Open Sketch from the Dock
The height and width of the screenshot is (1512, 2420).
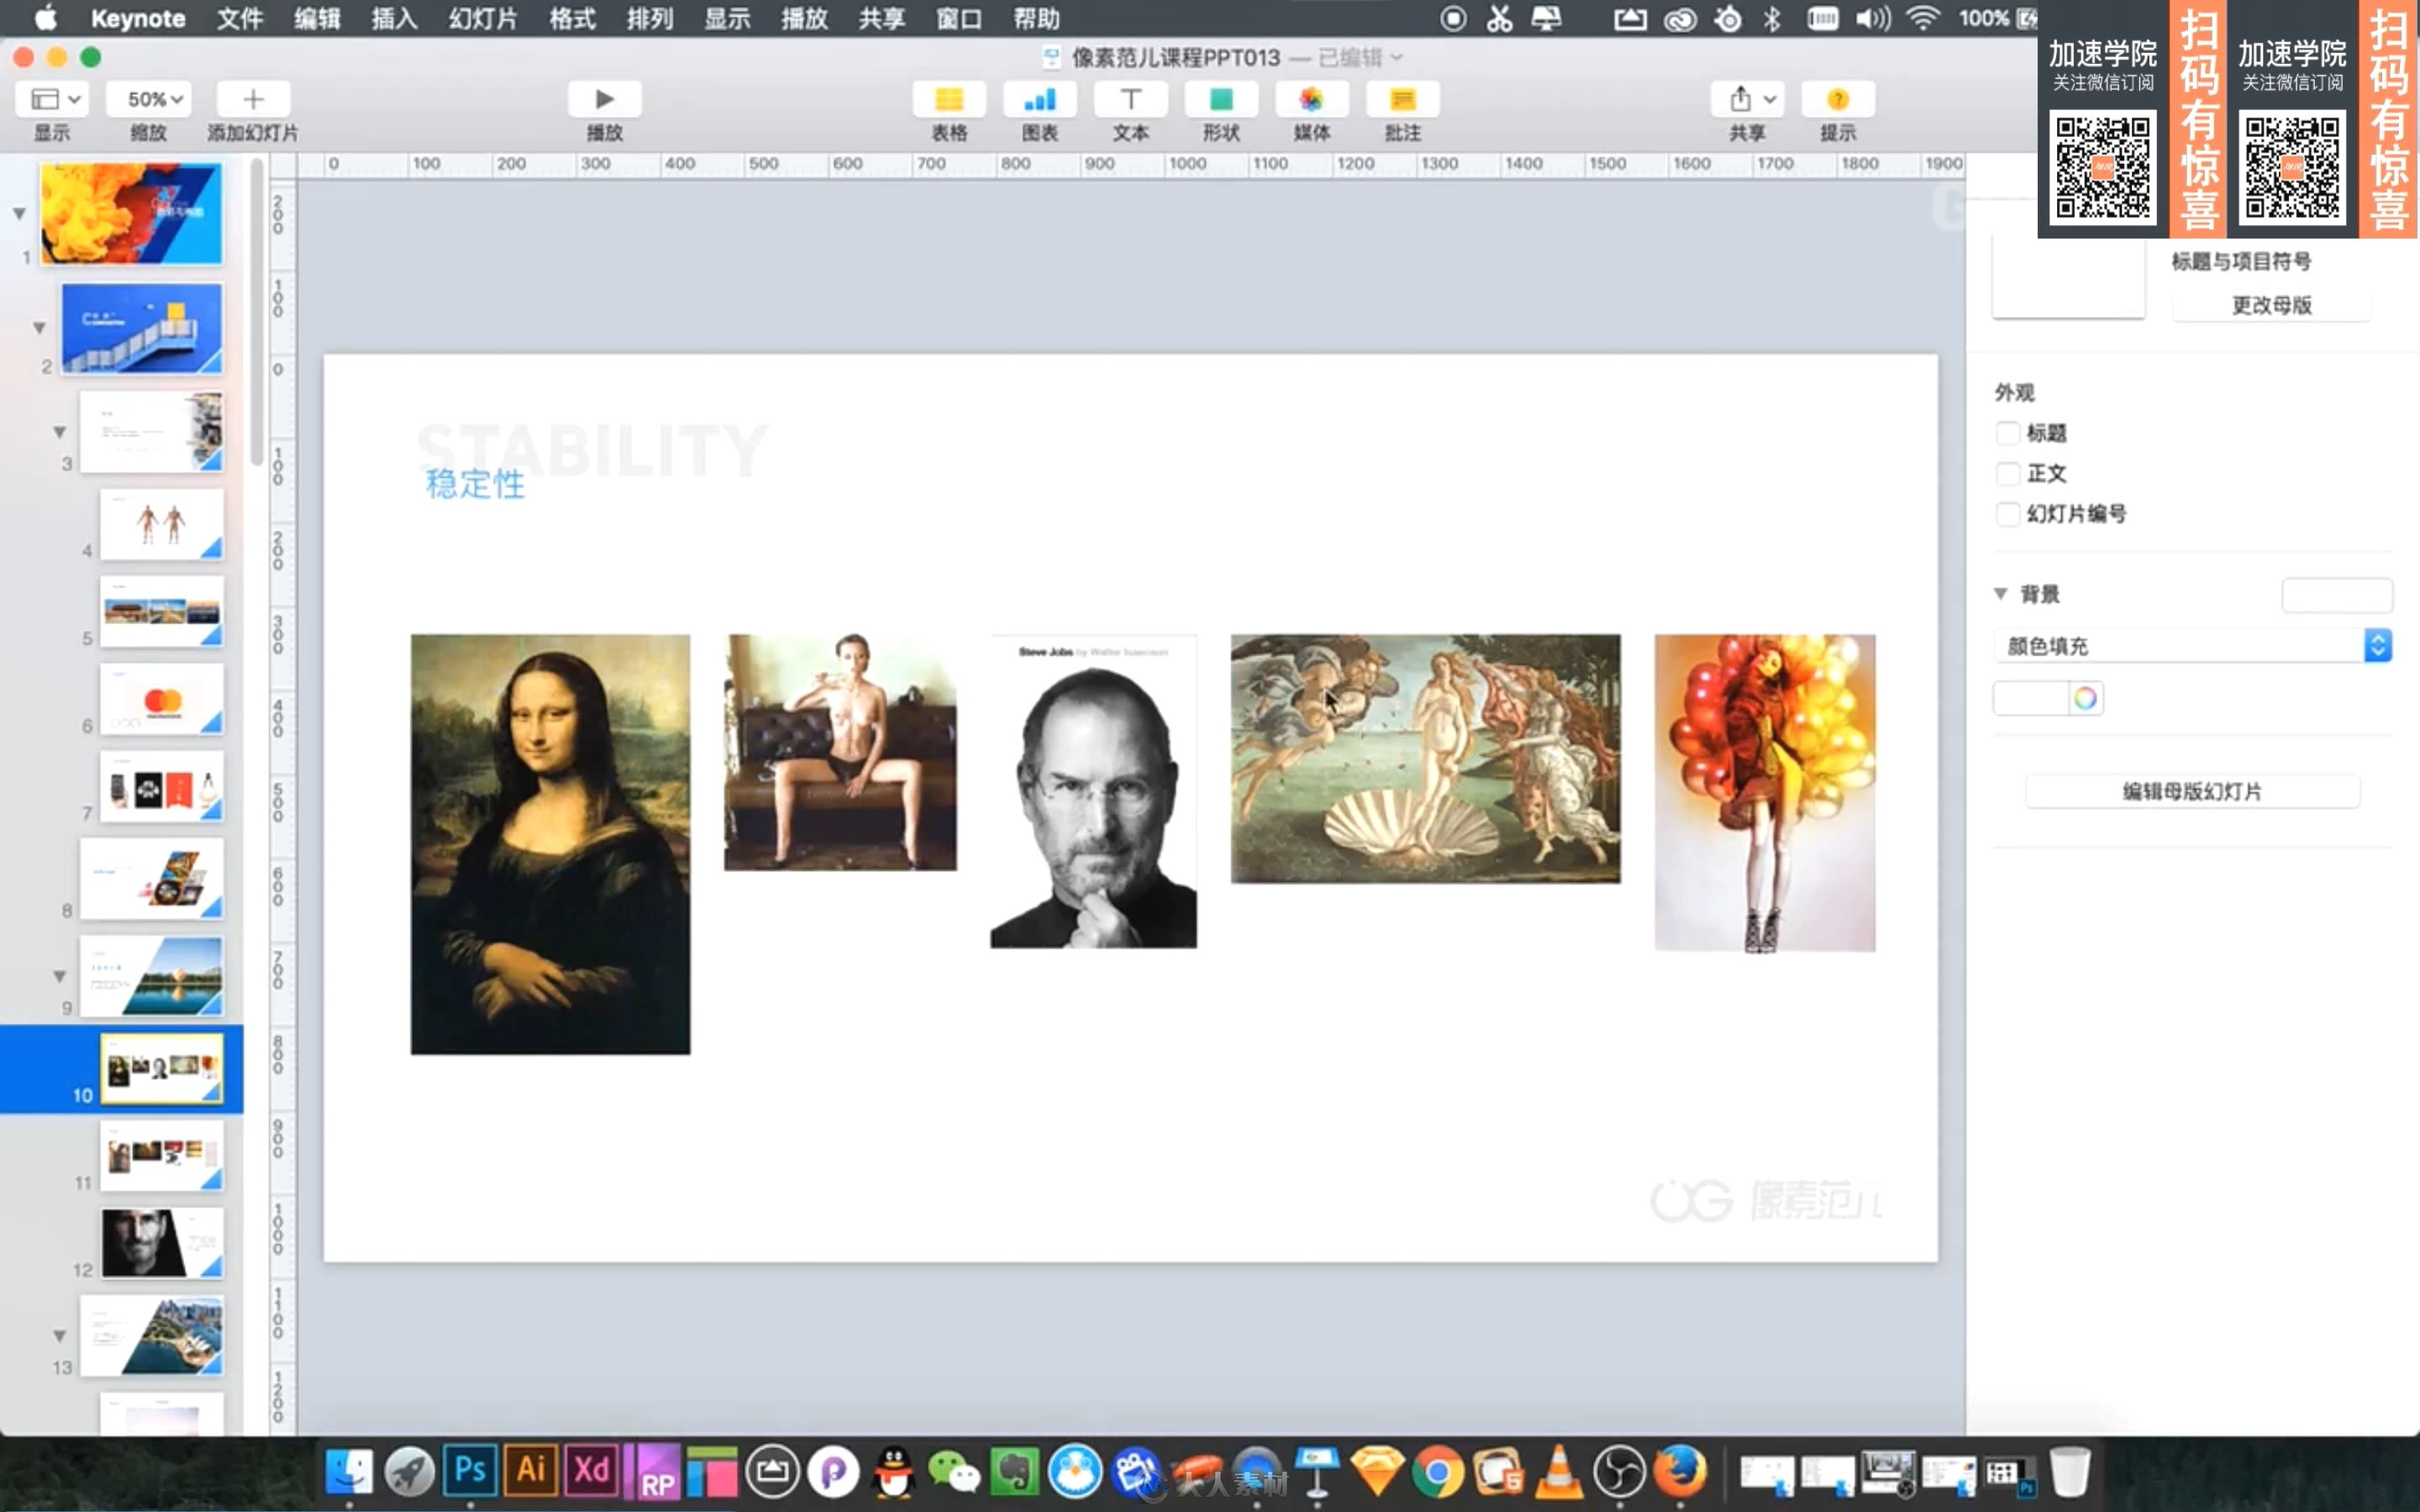coord(1377,1472)
